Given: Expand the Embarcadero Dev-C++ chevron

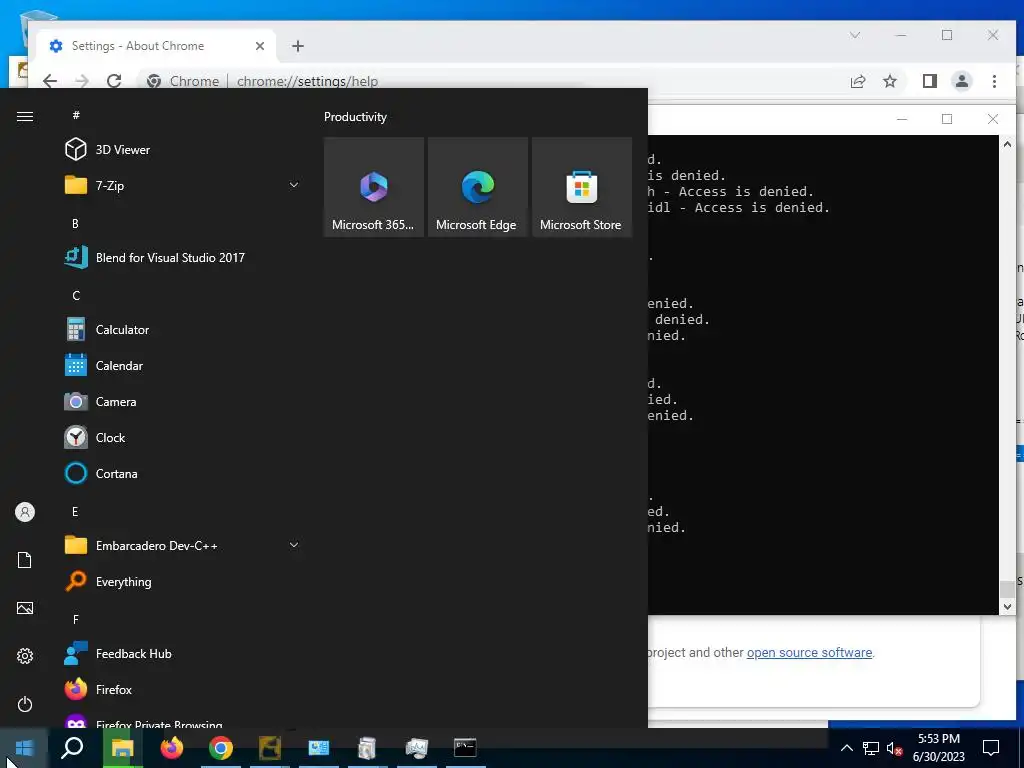Looking at the screenshot, I should pos(294,545).
